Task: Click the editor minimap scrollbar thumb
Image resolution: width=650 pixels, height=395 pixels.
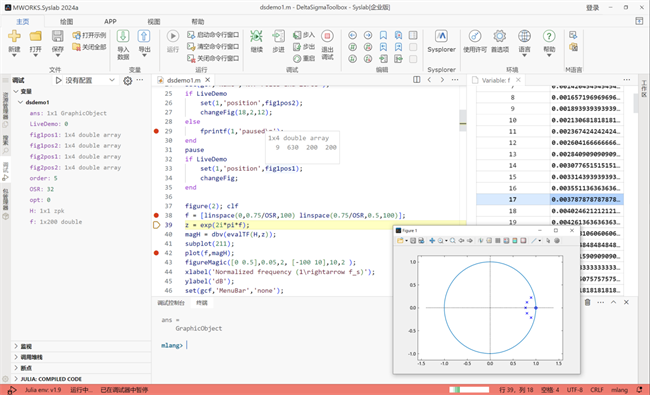Action: click(x=463, y=120)
